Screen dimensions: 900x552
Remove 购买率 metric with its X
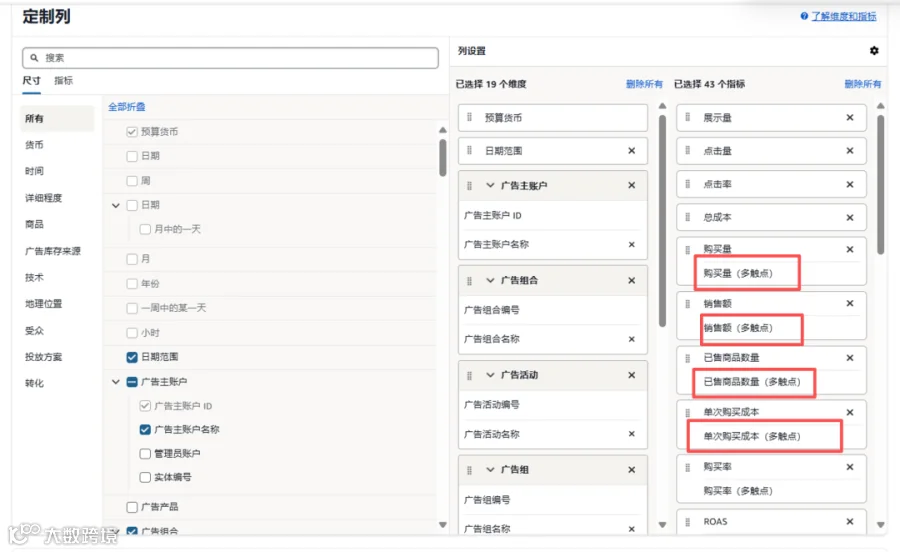[850, 467]
